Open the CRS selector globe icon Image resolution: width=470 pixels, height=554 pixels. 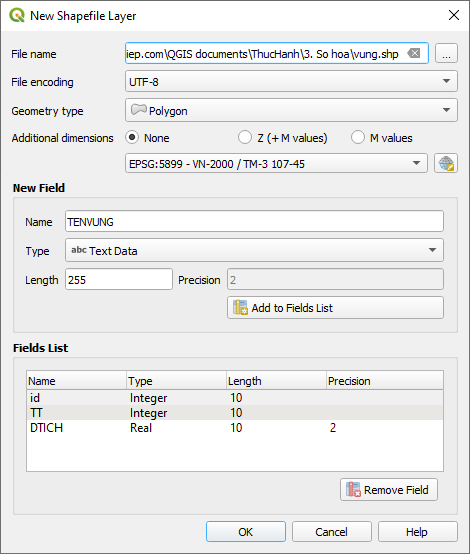click(x=446, y=163)
